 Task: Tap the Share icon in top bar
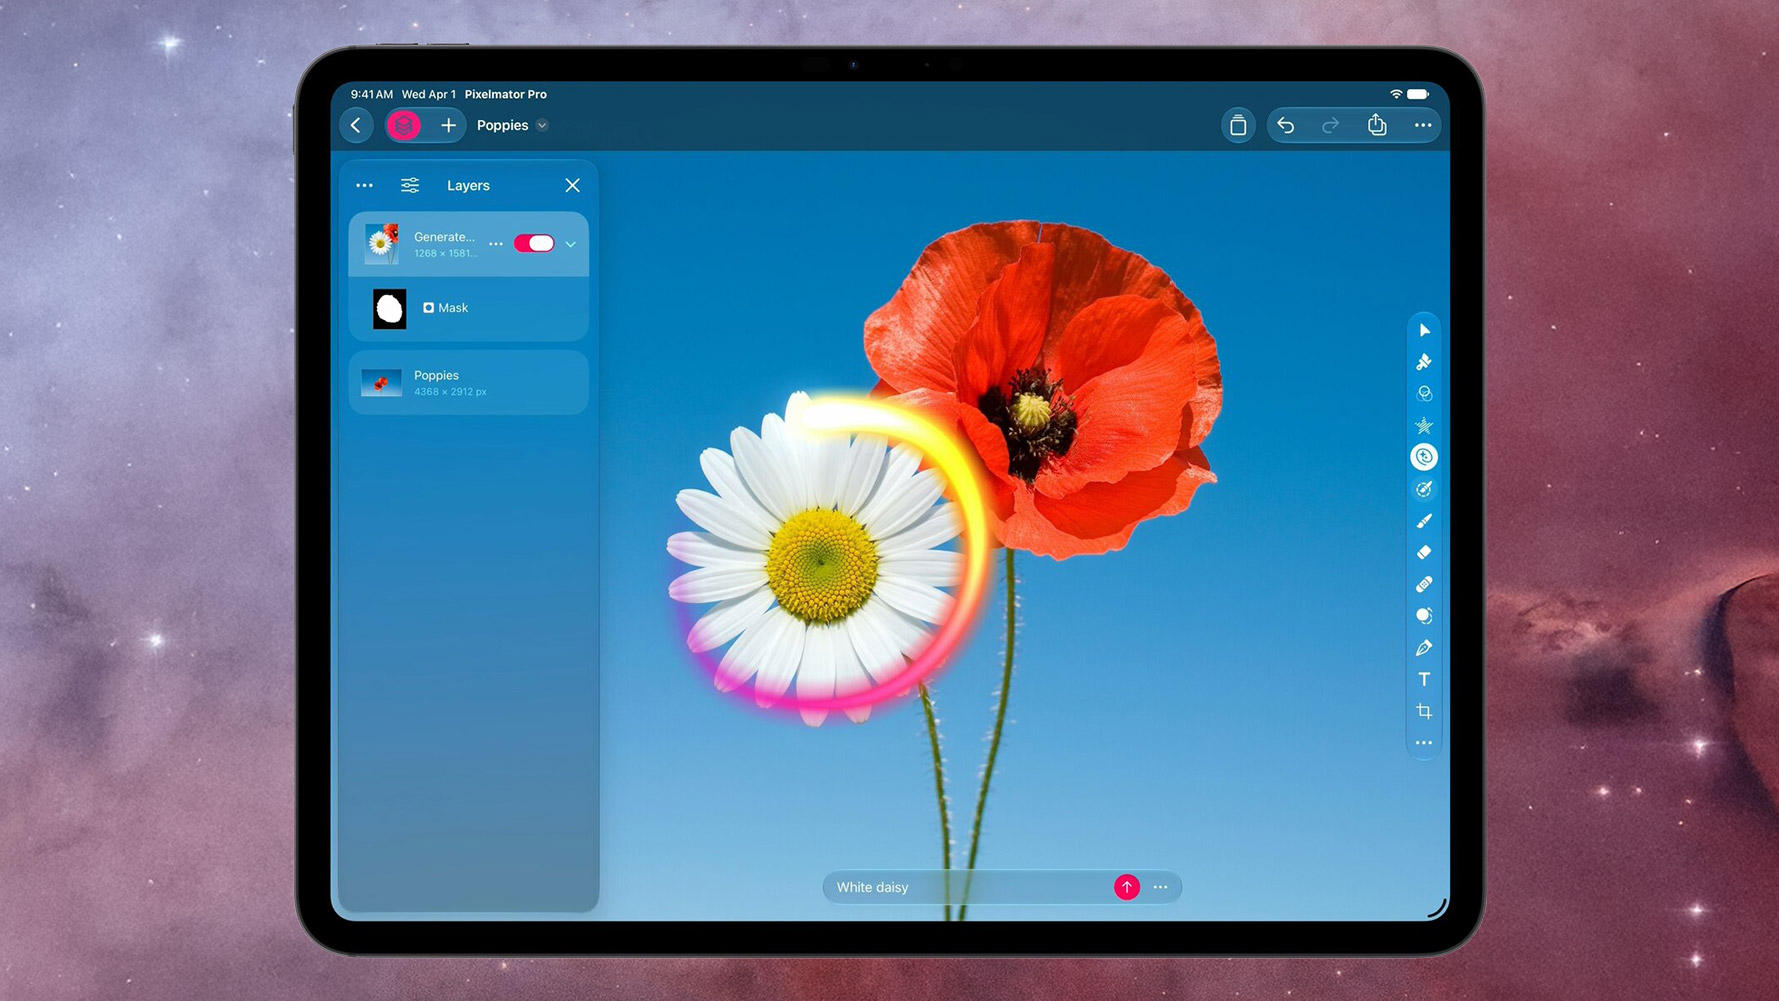[x=1377, y=125]
